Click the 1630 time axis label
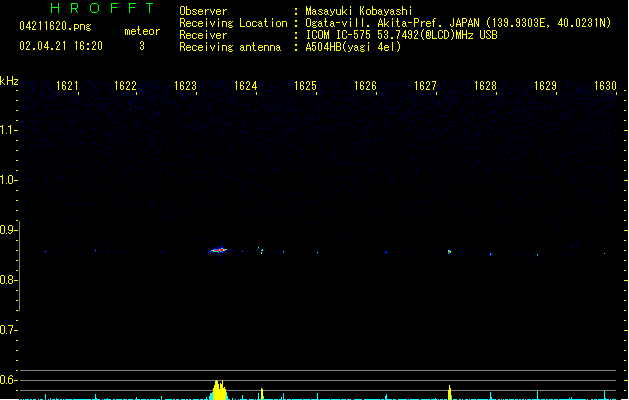 [605, 86]
